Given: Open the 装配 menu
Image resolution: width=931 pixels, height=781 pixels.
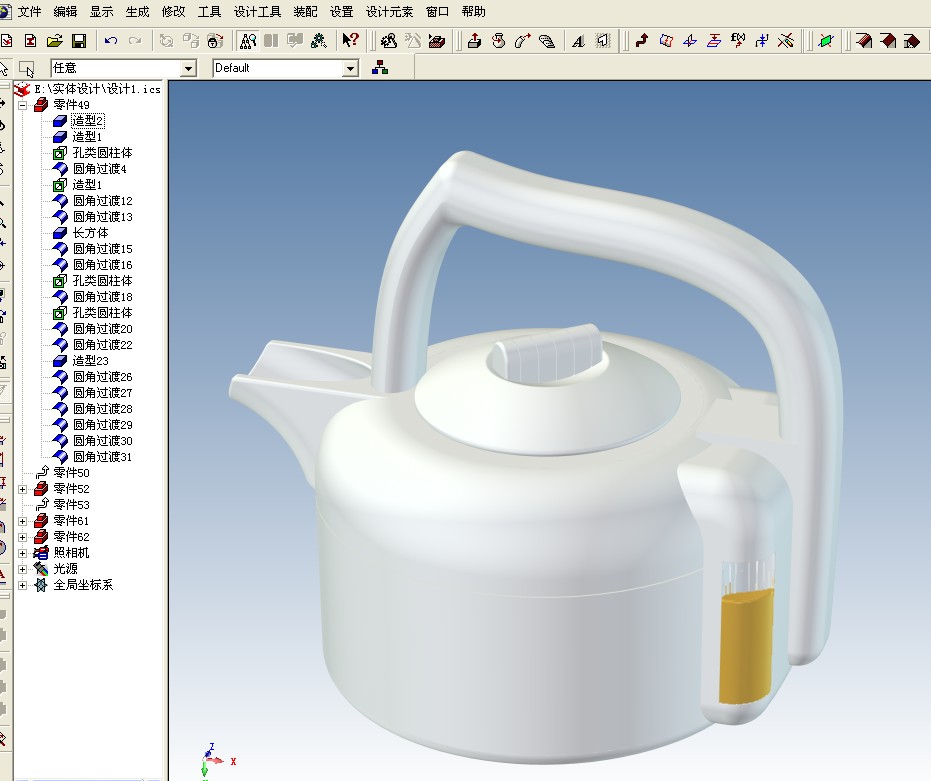Looking at the screenshot, I should [x=305, y=12].
